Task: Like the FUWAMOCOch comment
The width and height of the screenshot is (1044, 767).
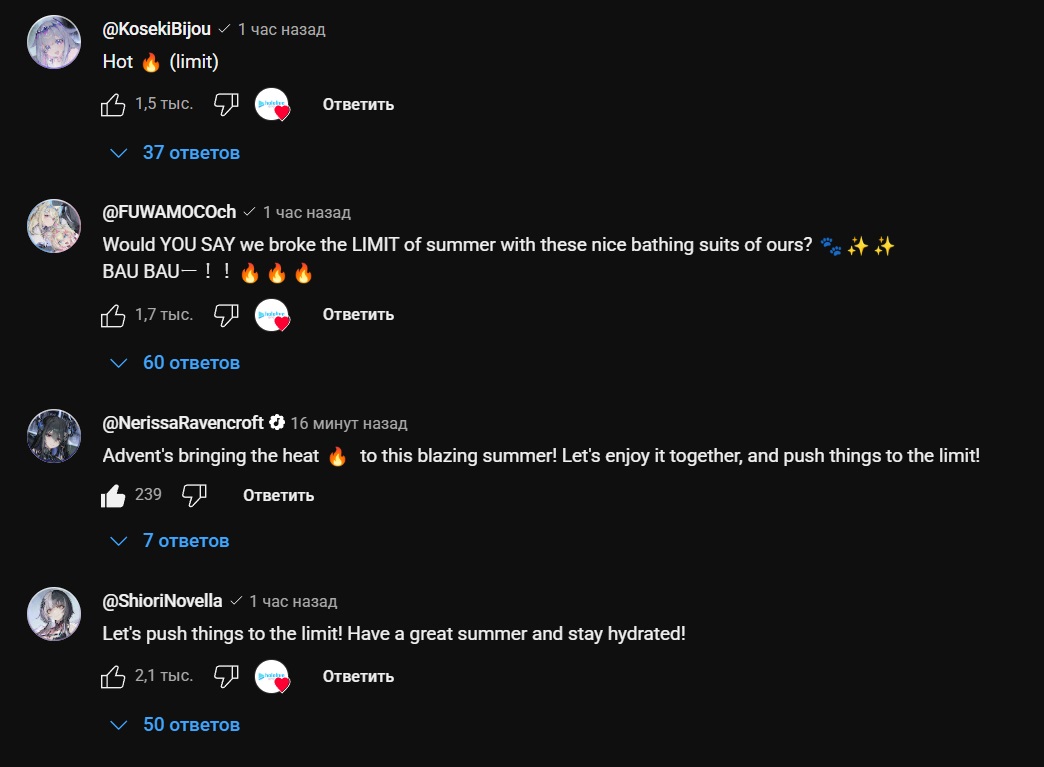Action: point(113,315)
